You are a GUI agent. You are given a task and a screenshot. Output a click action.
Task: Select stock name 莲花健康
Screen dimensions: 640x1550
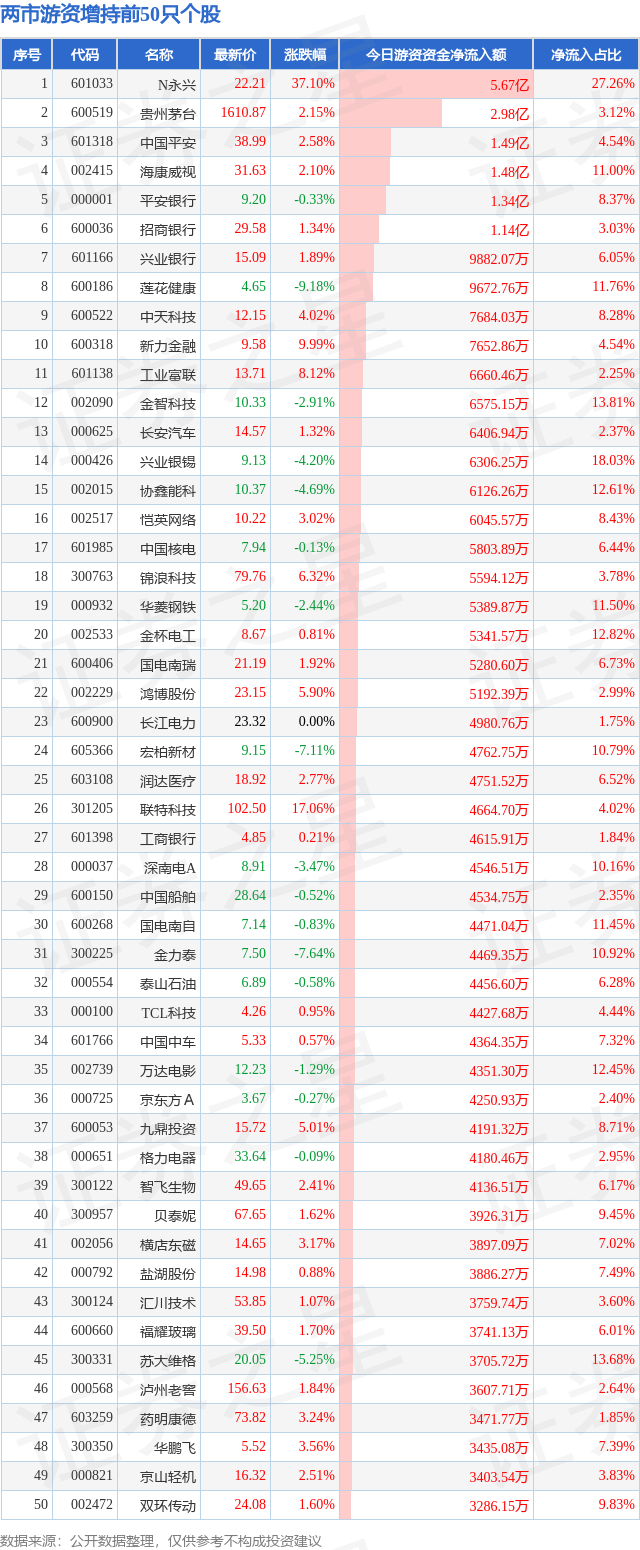click(168, 288)
